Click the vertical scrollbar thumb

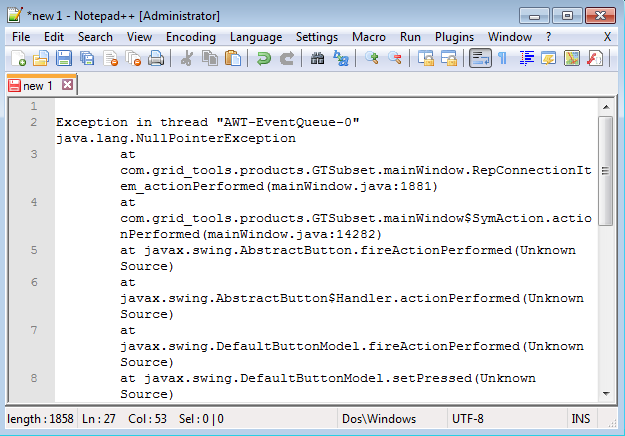[x=606, y=171]
